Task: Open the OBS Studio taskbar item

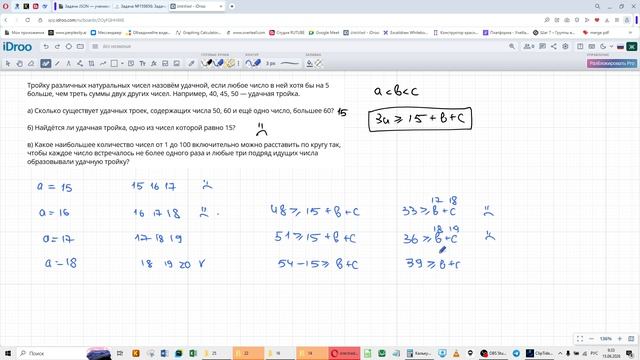Action: [493, 353]
